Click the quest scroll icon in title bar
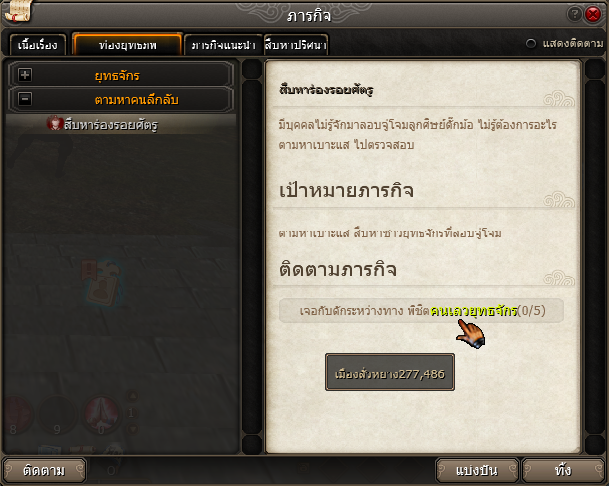 (x=18, y=11)
